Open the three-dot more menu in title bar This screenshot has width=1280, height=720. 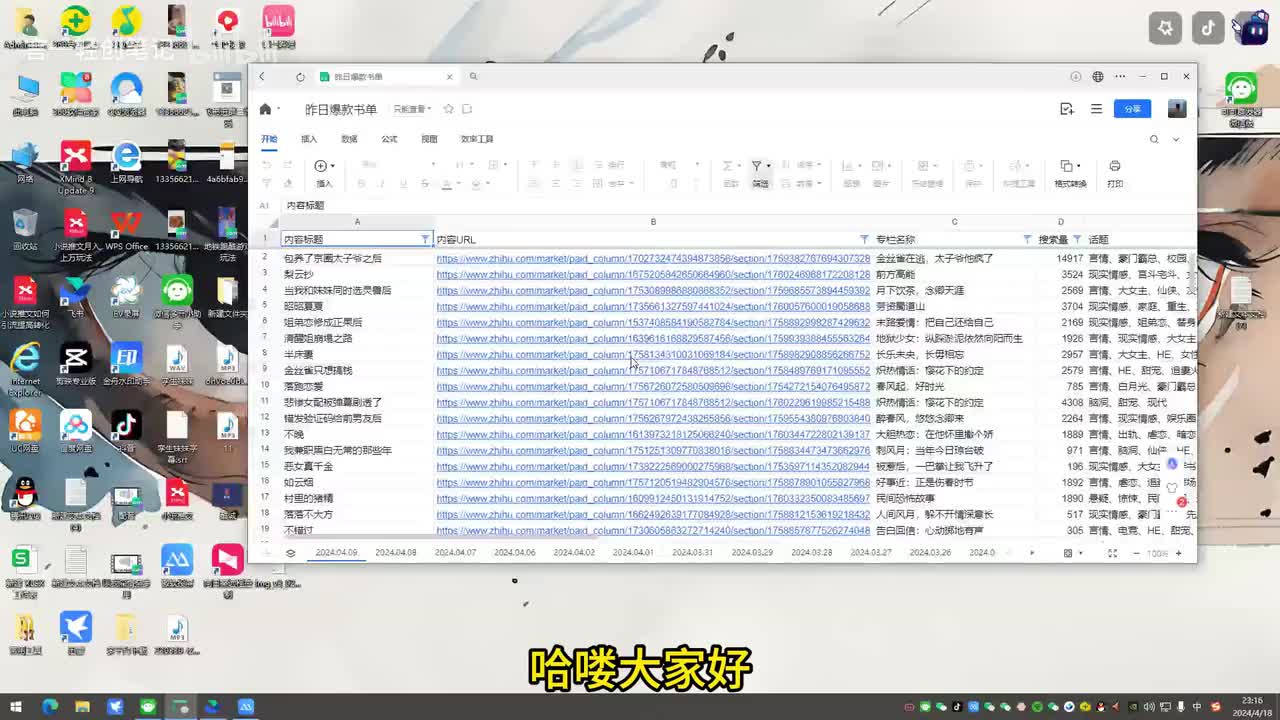(x=1119, y=77)
